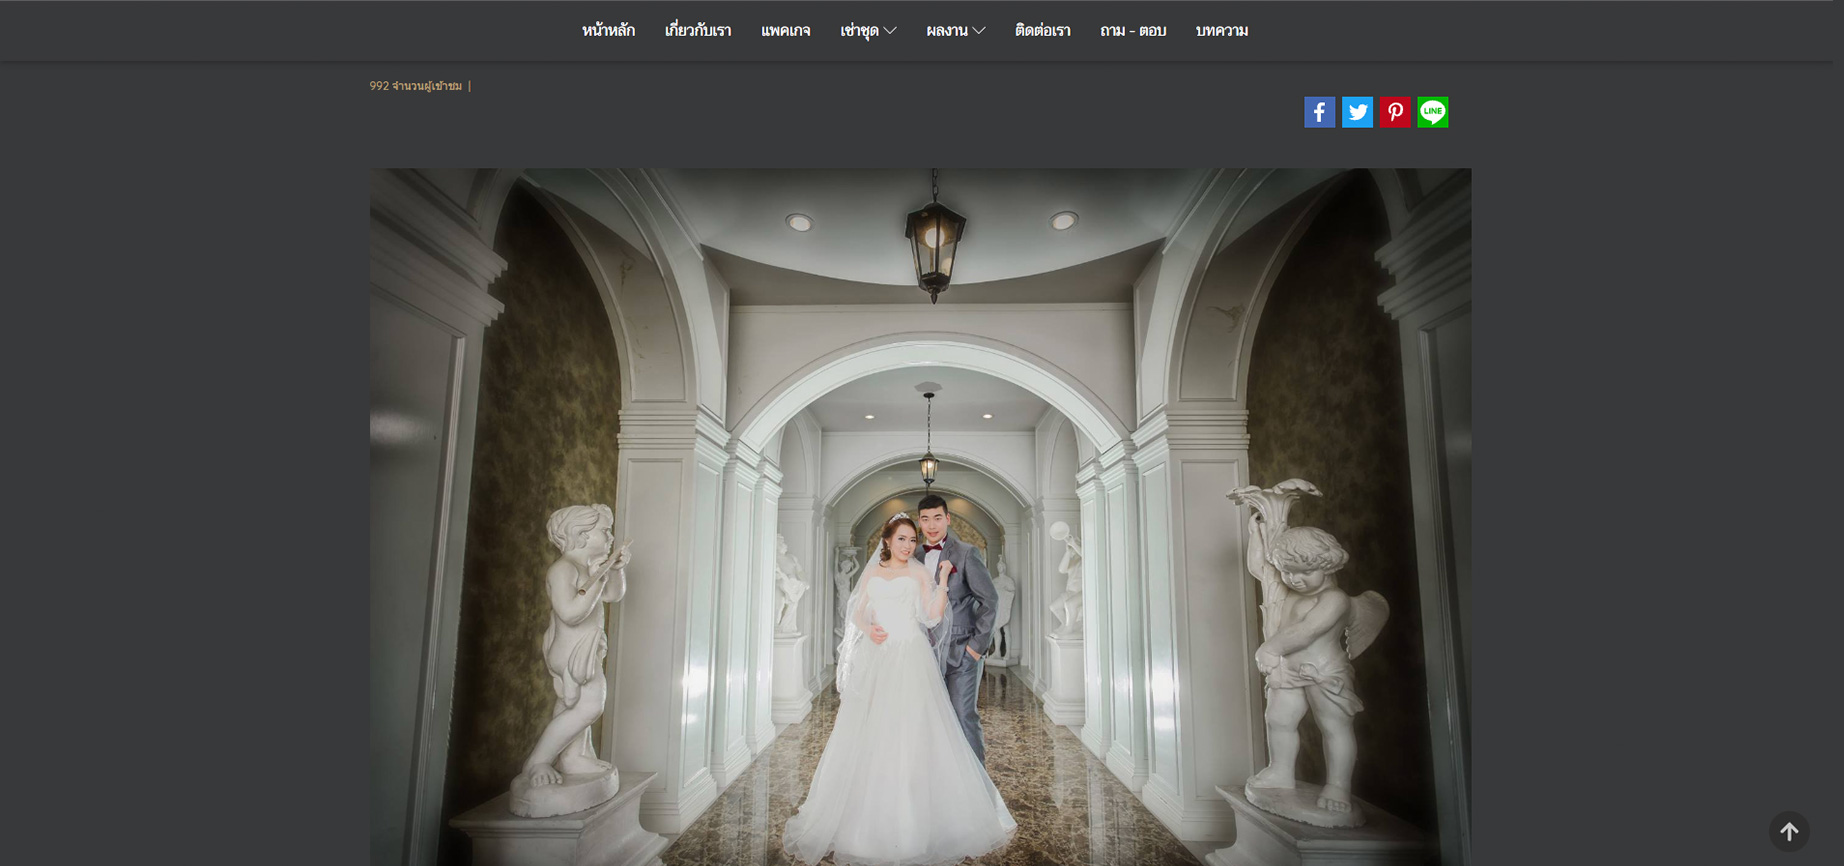Expand the เช่าชุด dropdown menu
1844x866 pixels.
pos(868,31)
